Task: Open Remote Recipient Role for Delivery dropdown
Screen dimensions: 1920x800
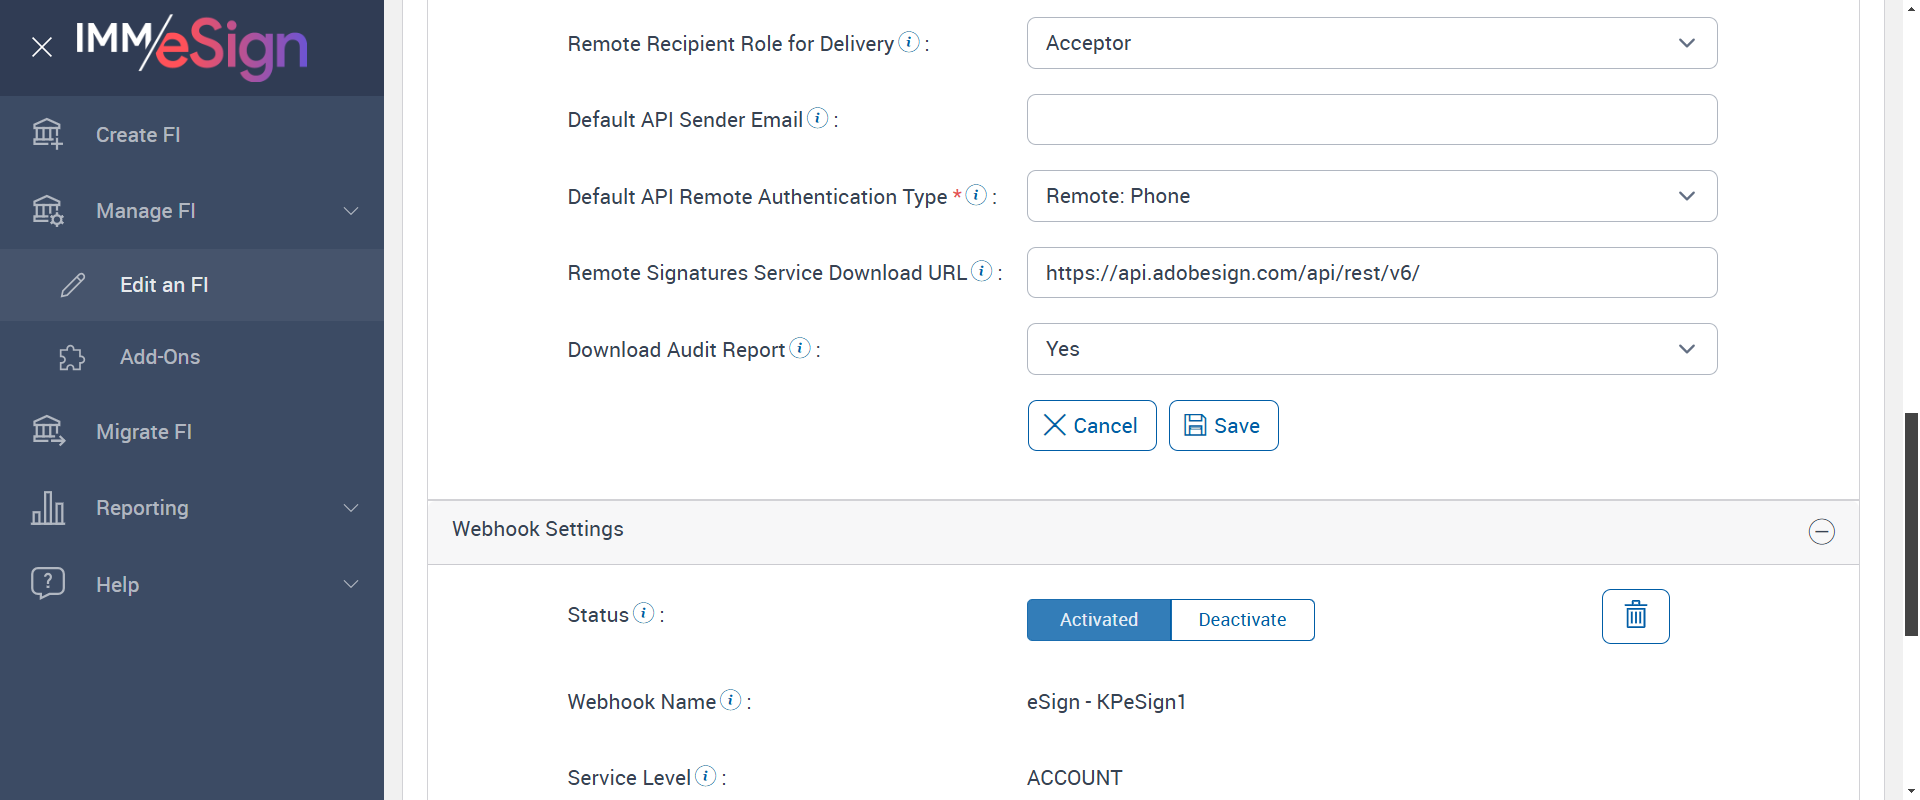Action: (x=1371, y=43)
